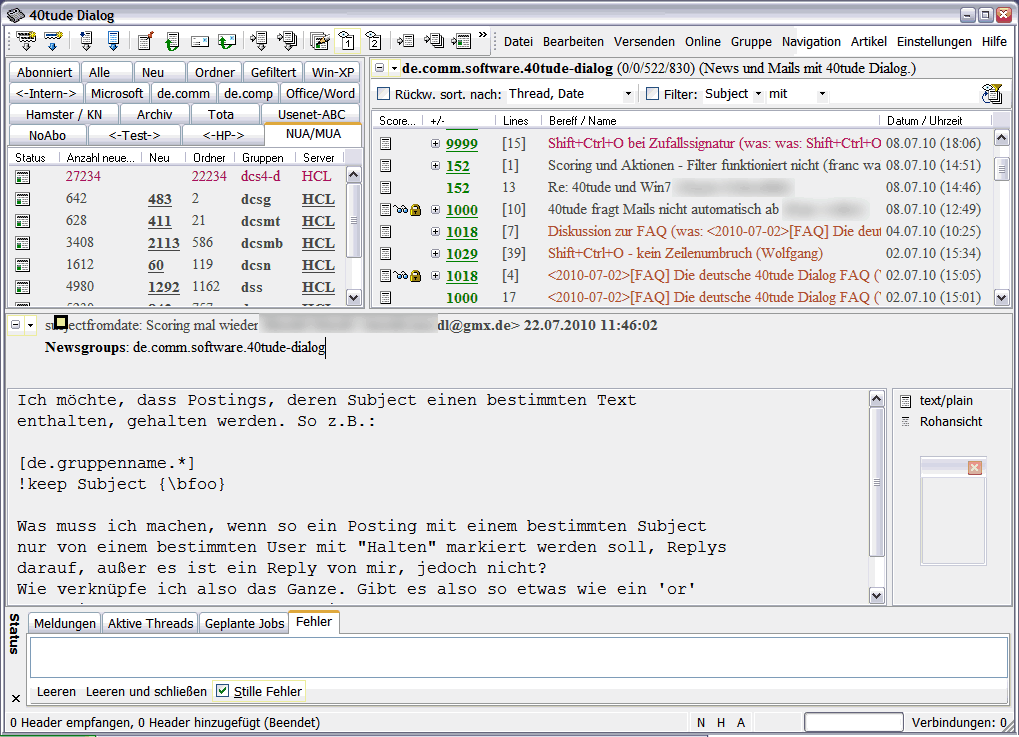The height and width of the screenshot is (737, 1019).
Task: Click the first toolbar icon for fetching headers
Action: (27, 41)
